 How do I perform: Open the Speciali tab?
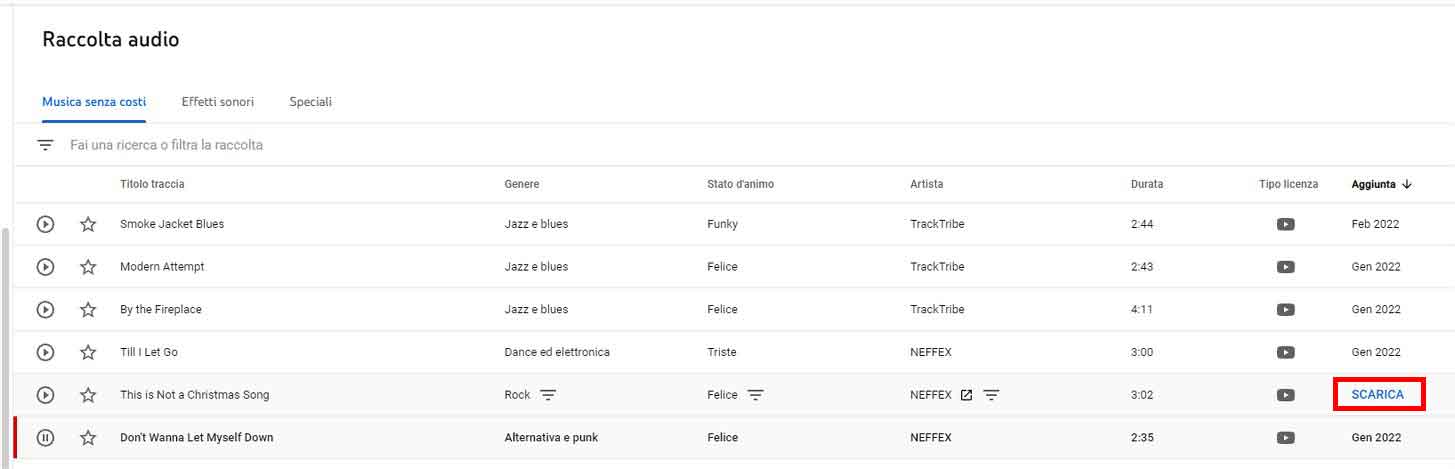click(310, 102)
